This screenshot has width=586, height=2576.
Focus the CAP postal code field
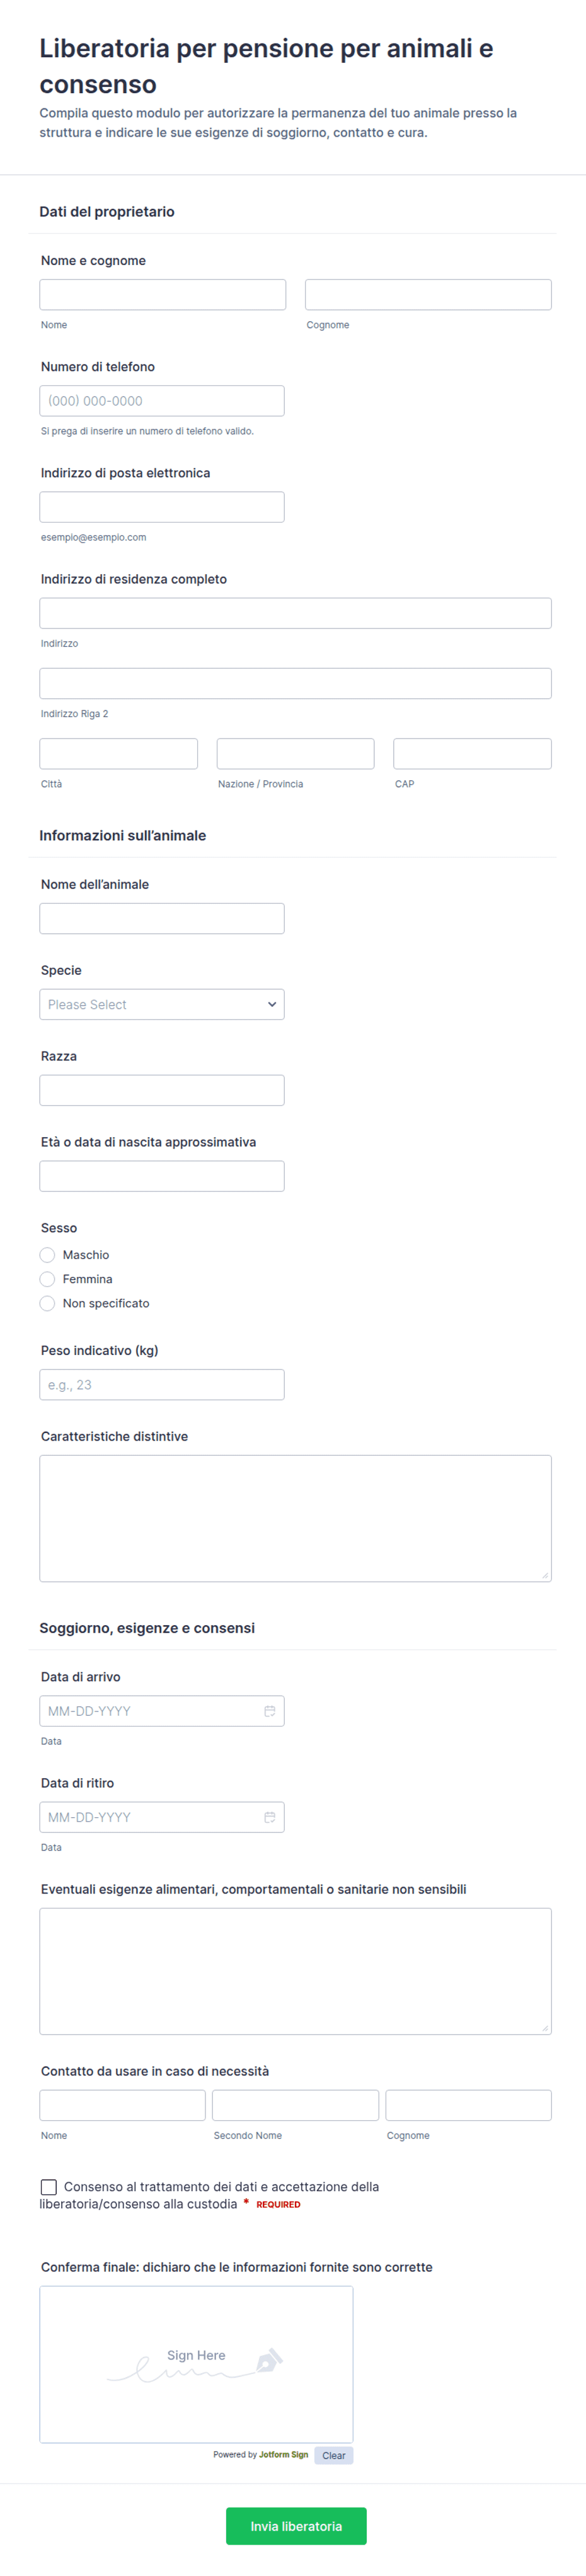(x=472, y=754)
